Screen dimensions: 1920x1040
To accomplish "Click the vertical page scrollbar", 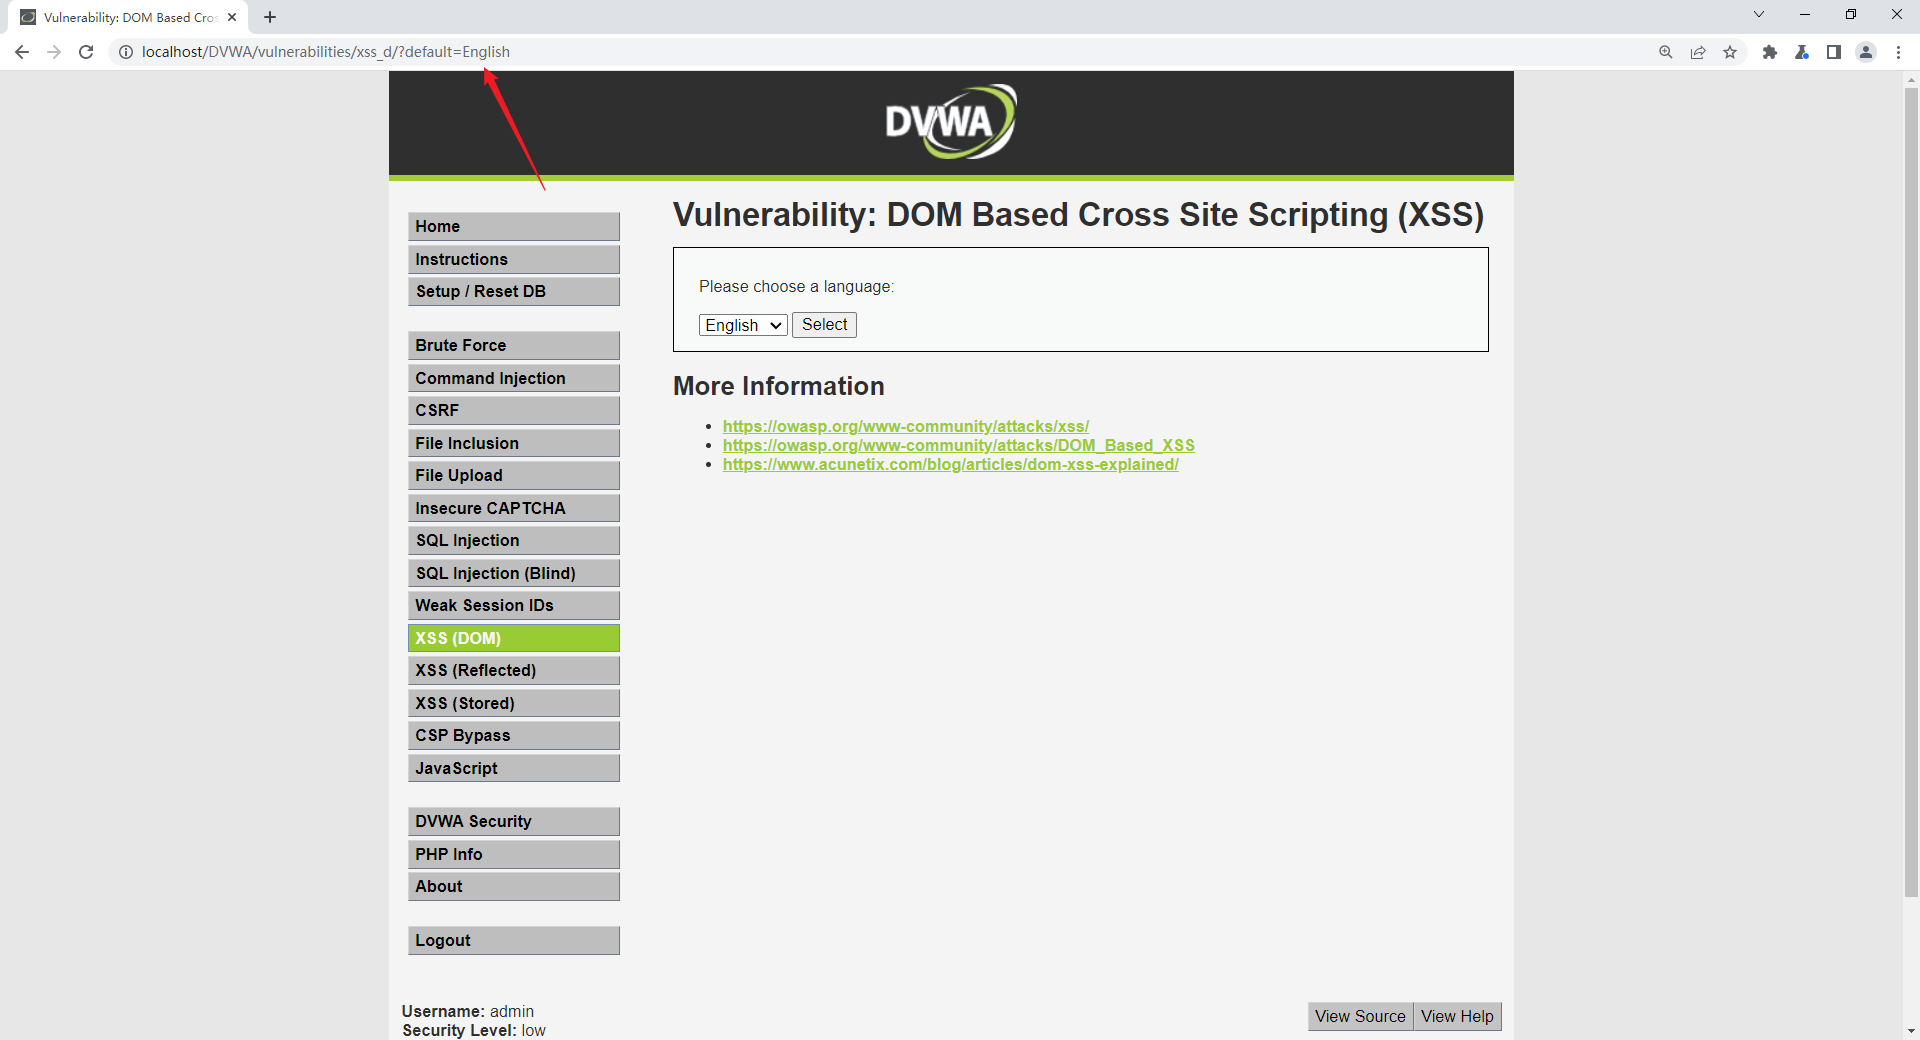I will pyautogui.click(x=1911, y=490).
